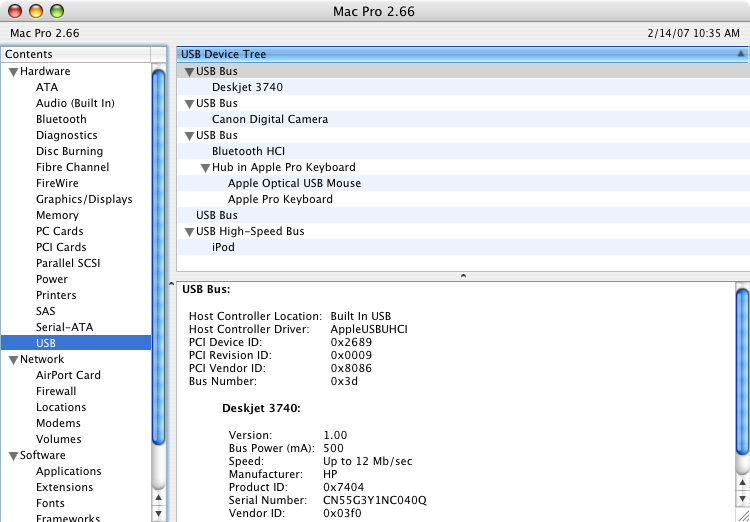Screen dimensions: 750x522
Task: Click the 2/14/07 10:35 AM timestamp
Action: click(694, 33)
